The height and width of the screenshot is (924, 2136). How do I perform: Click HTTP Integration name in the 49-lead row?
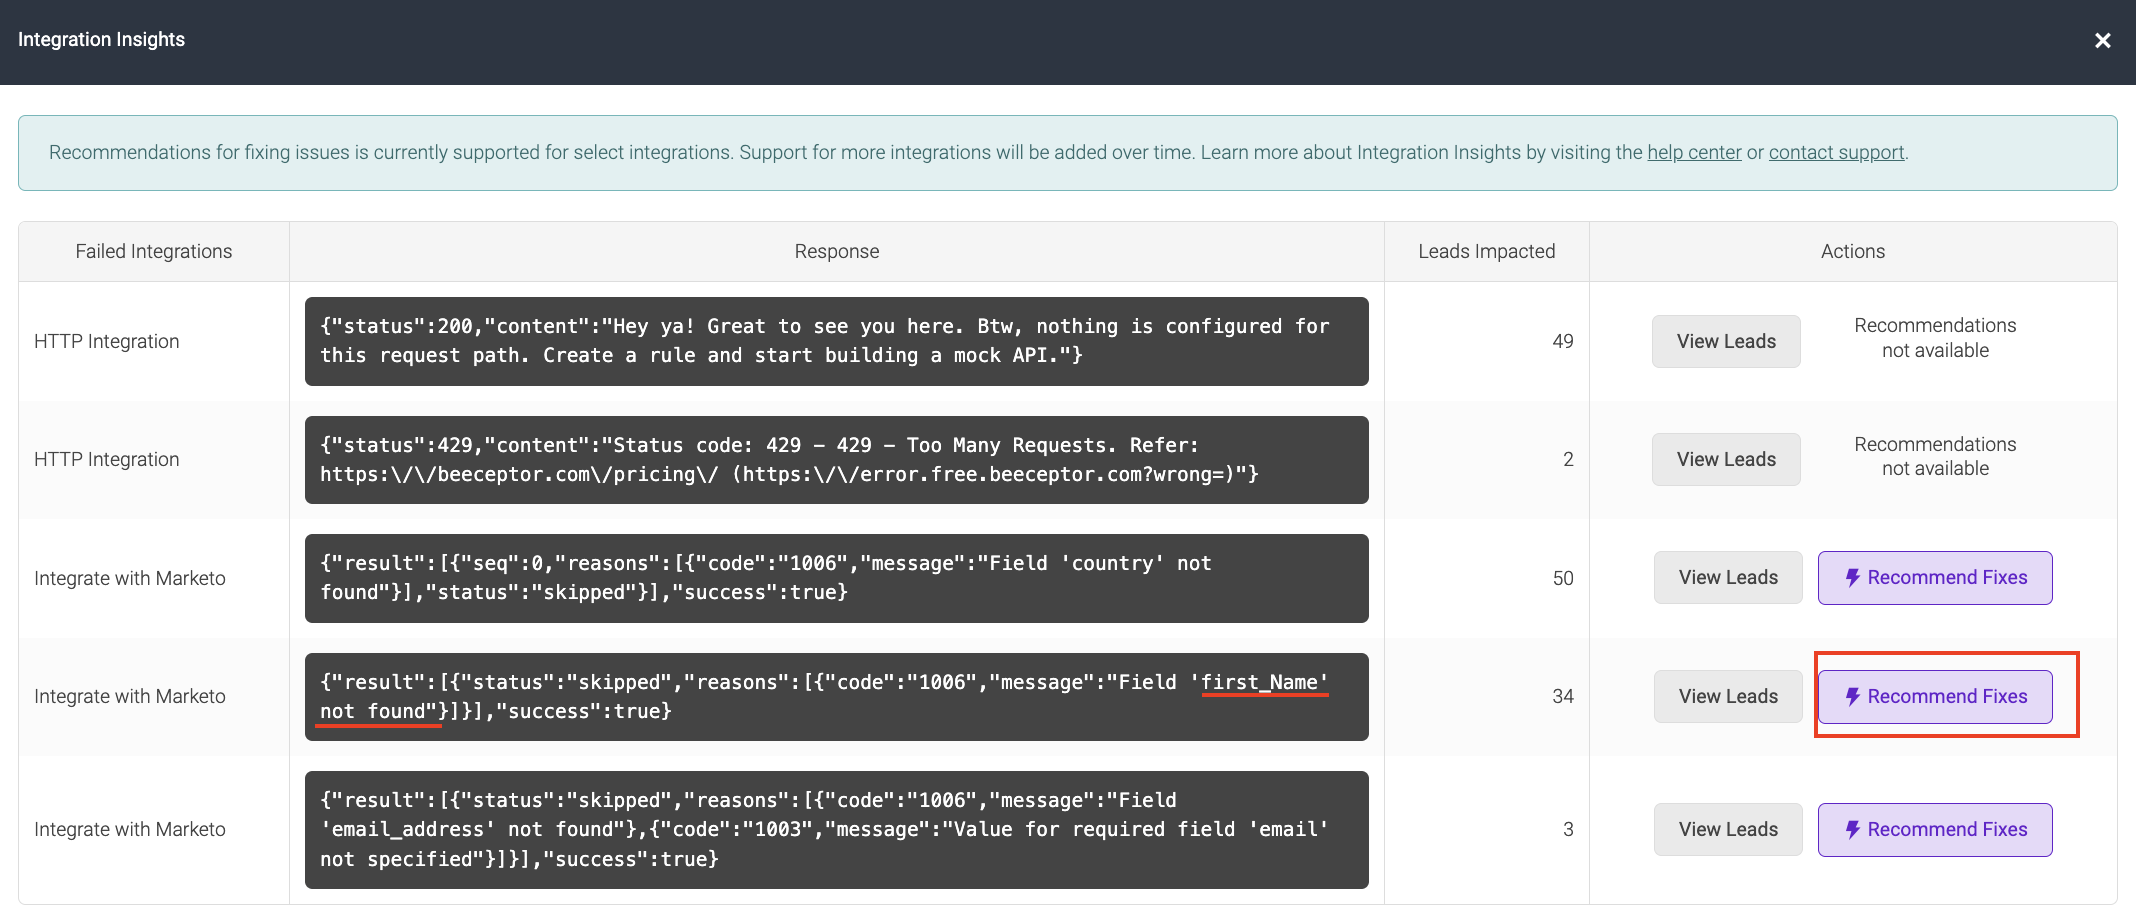pos(107,341)
